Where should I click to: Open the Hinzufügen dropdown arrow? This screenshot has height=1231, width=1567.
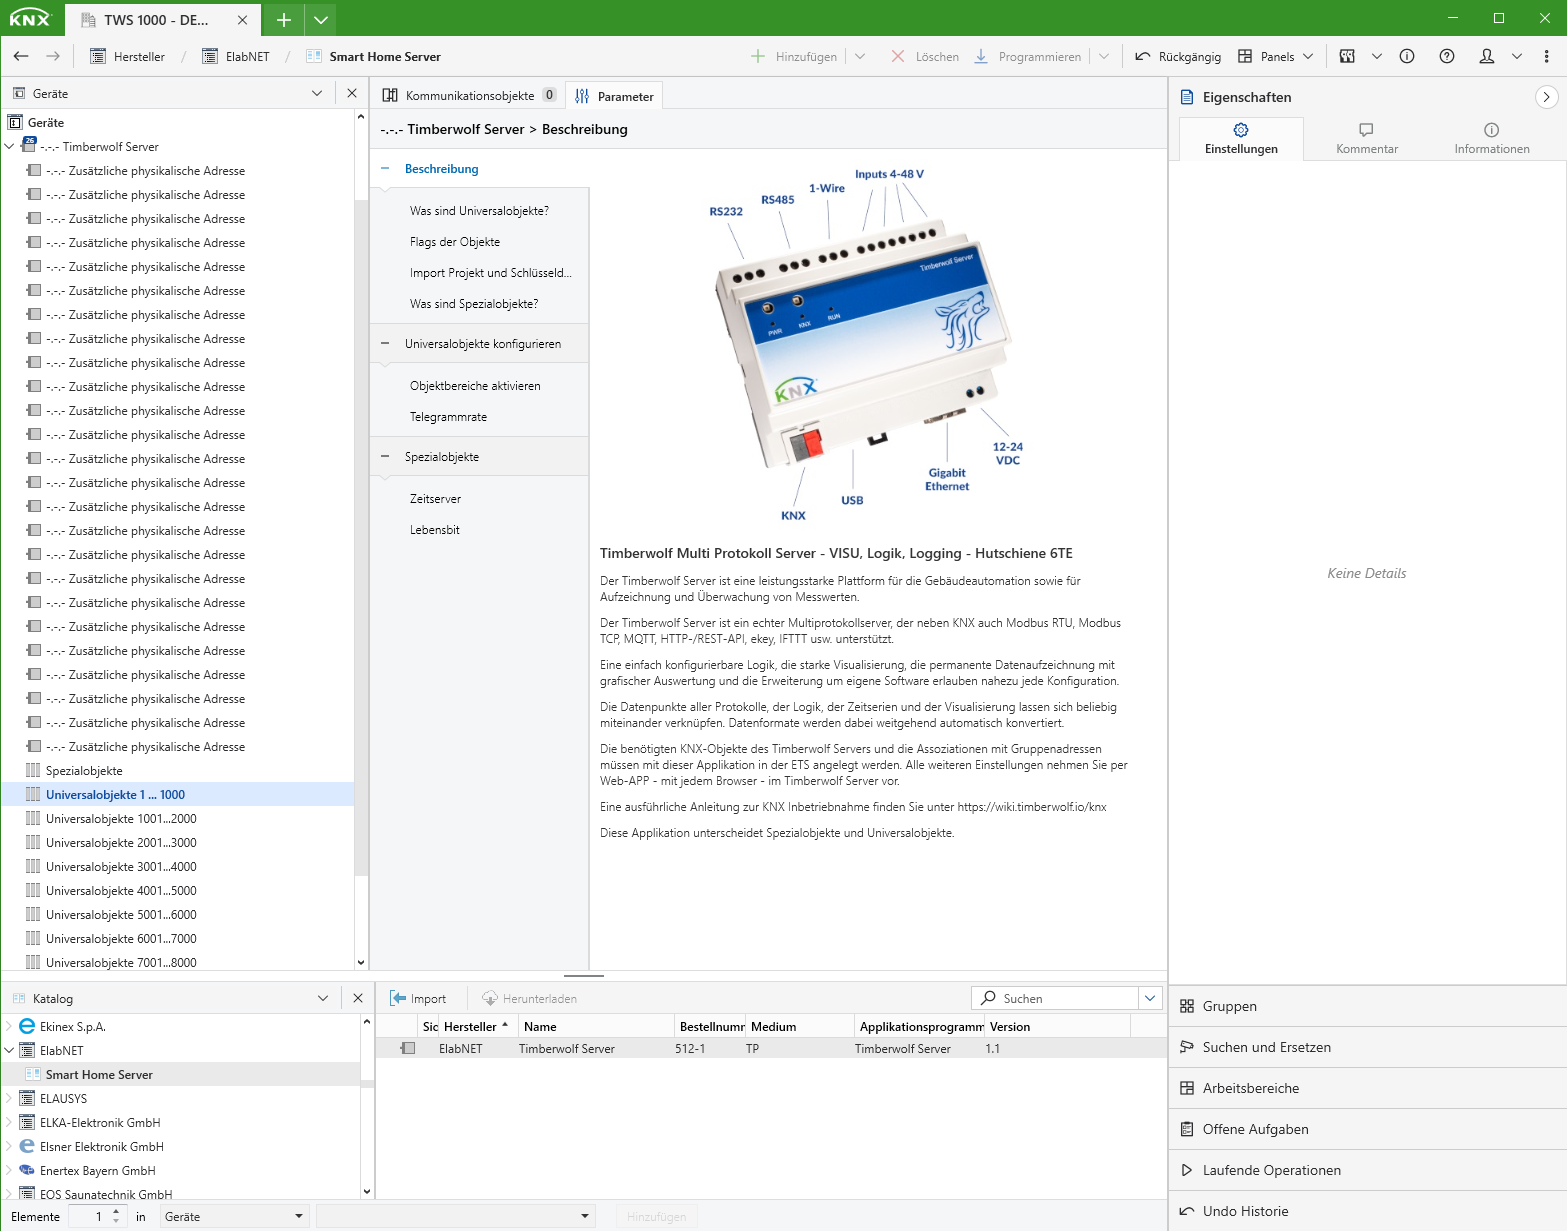click(x=860, y=56)
